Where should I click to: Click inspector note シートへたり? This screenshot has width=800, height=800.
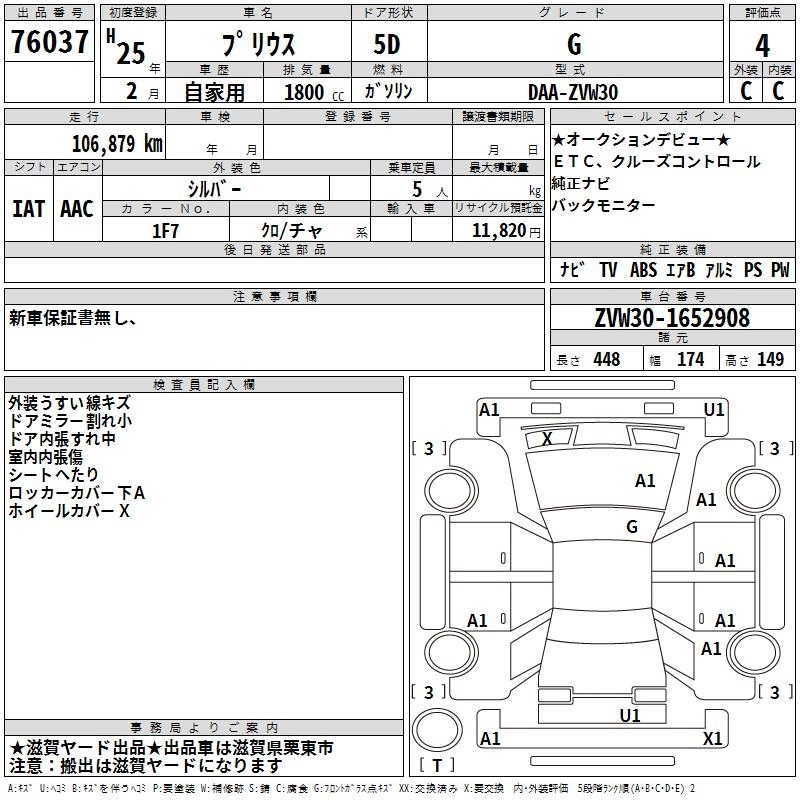click(53, 474)
